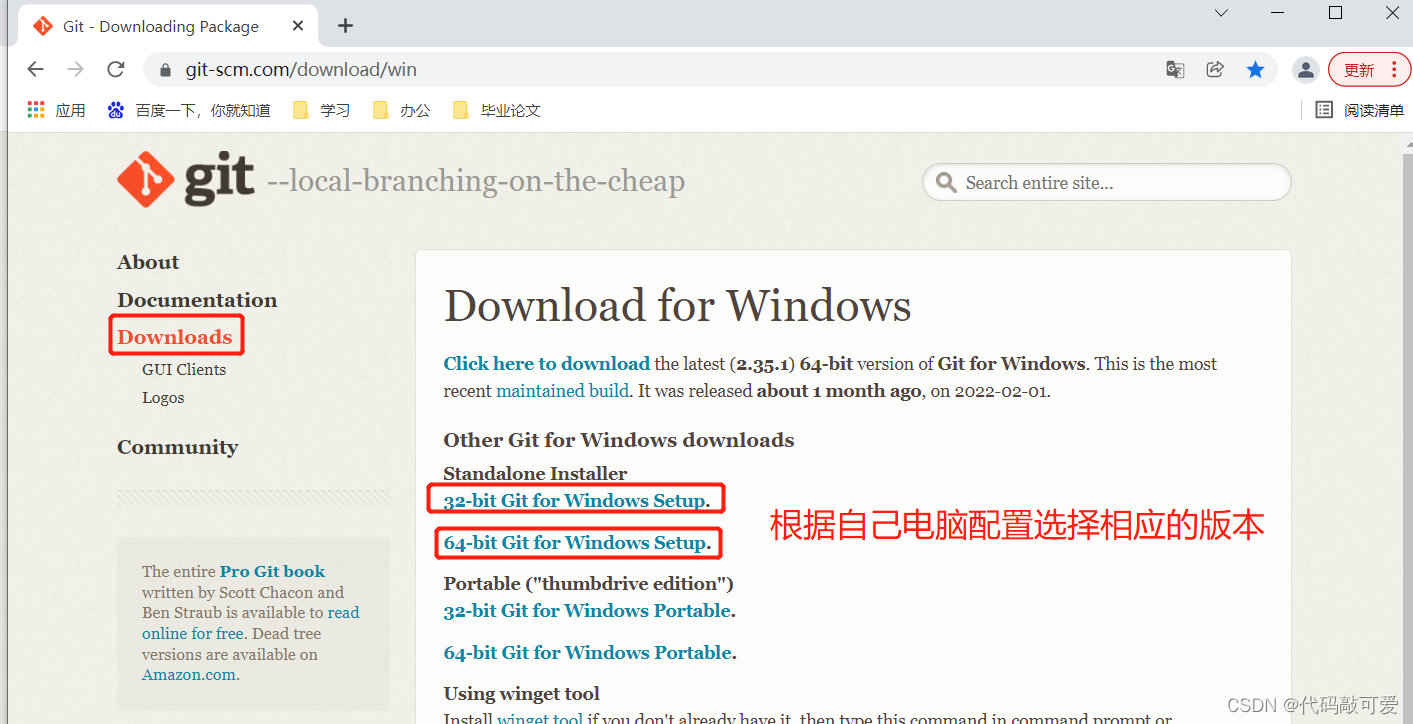The height and width of the screenshot is (724, 1413).
Task: Click the Other Git for Windows downloads heading
Action: [x=619, y=440]
